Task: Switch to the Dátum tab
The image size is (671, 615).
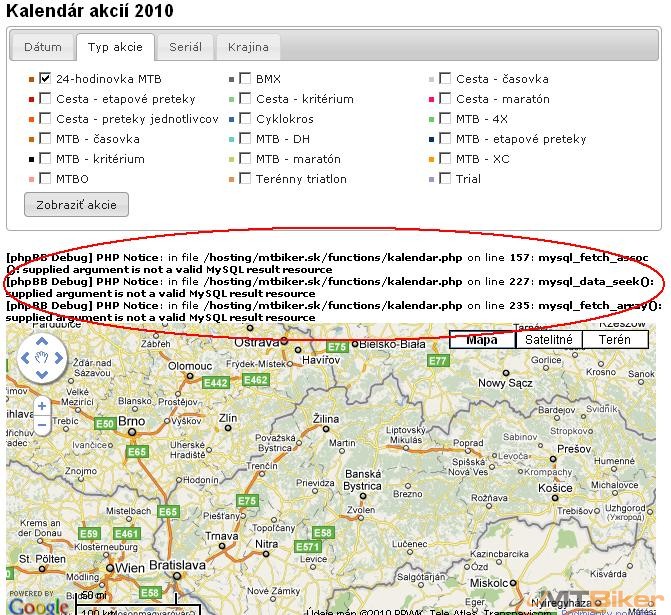Action: pyautogui.click(x=43, y=47)
